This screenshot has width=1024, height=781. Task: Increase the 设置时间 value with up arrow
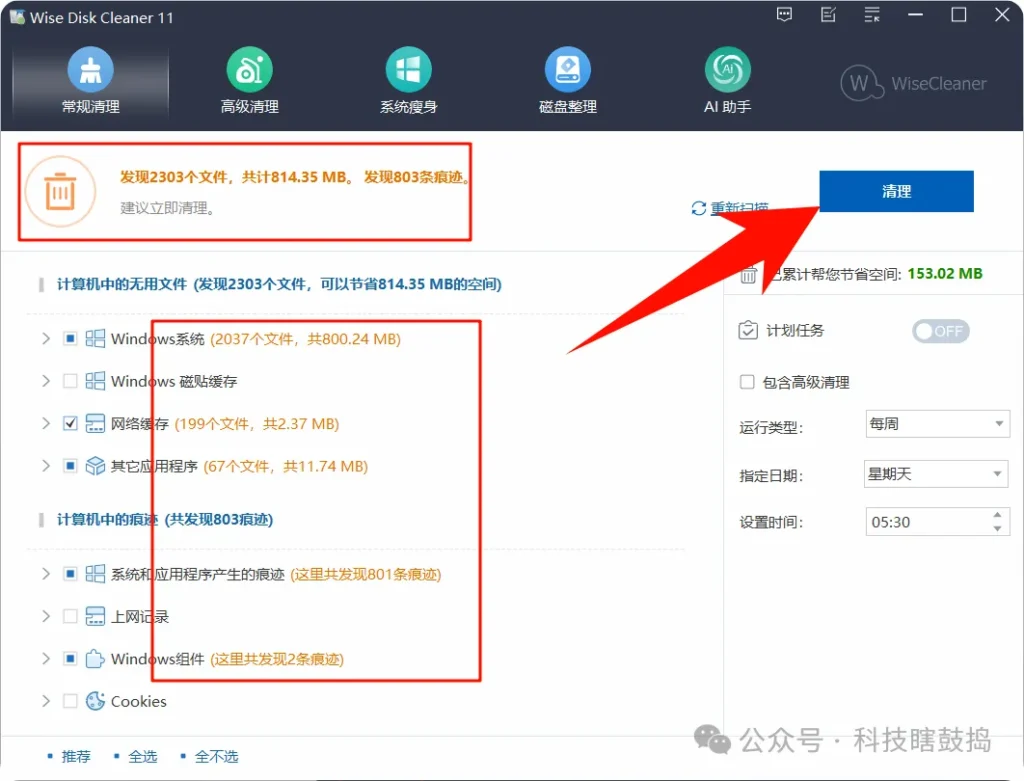click(x=997, y=515)
